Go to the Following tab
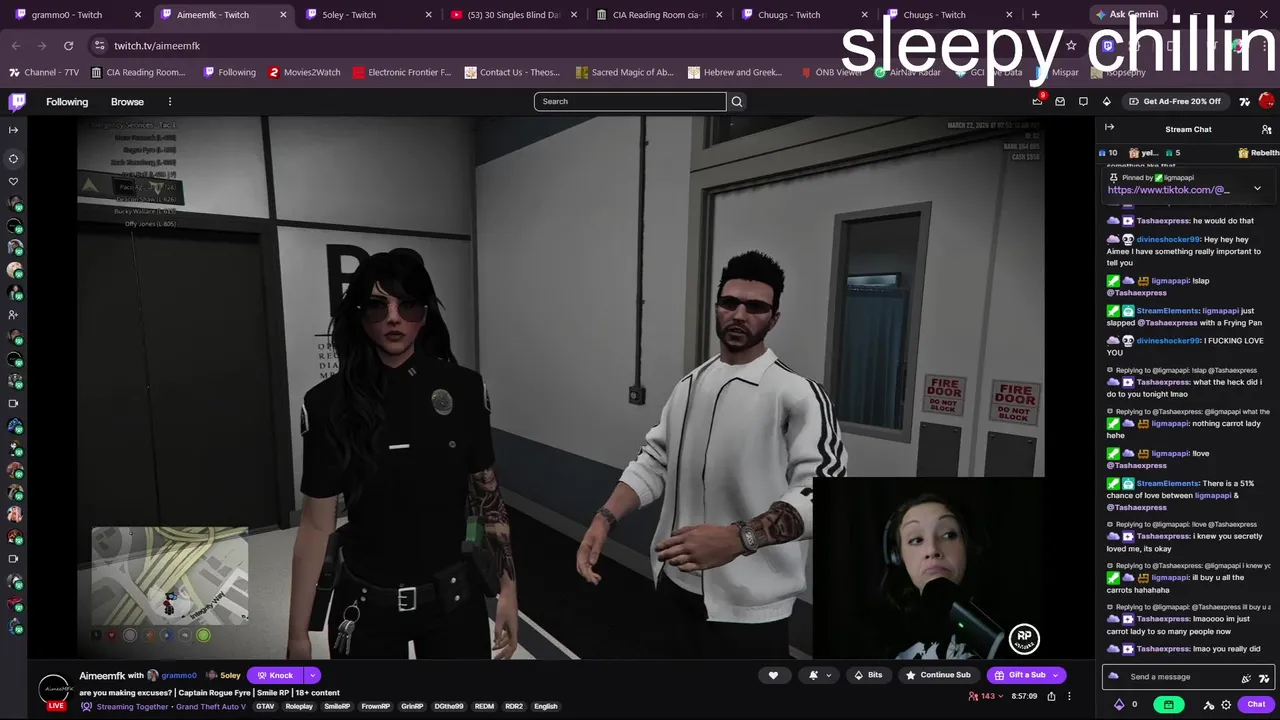This screenshot has width=1280, height=720. coord(67,101)
